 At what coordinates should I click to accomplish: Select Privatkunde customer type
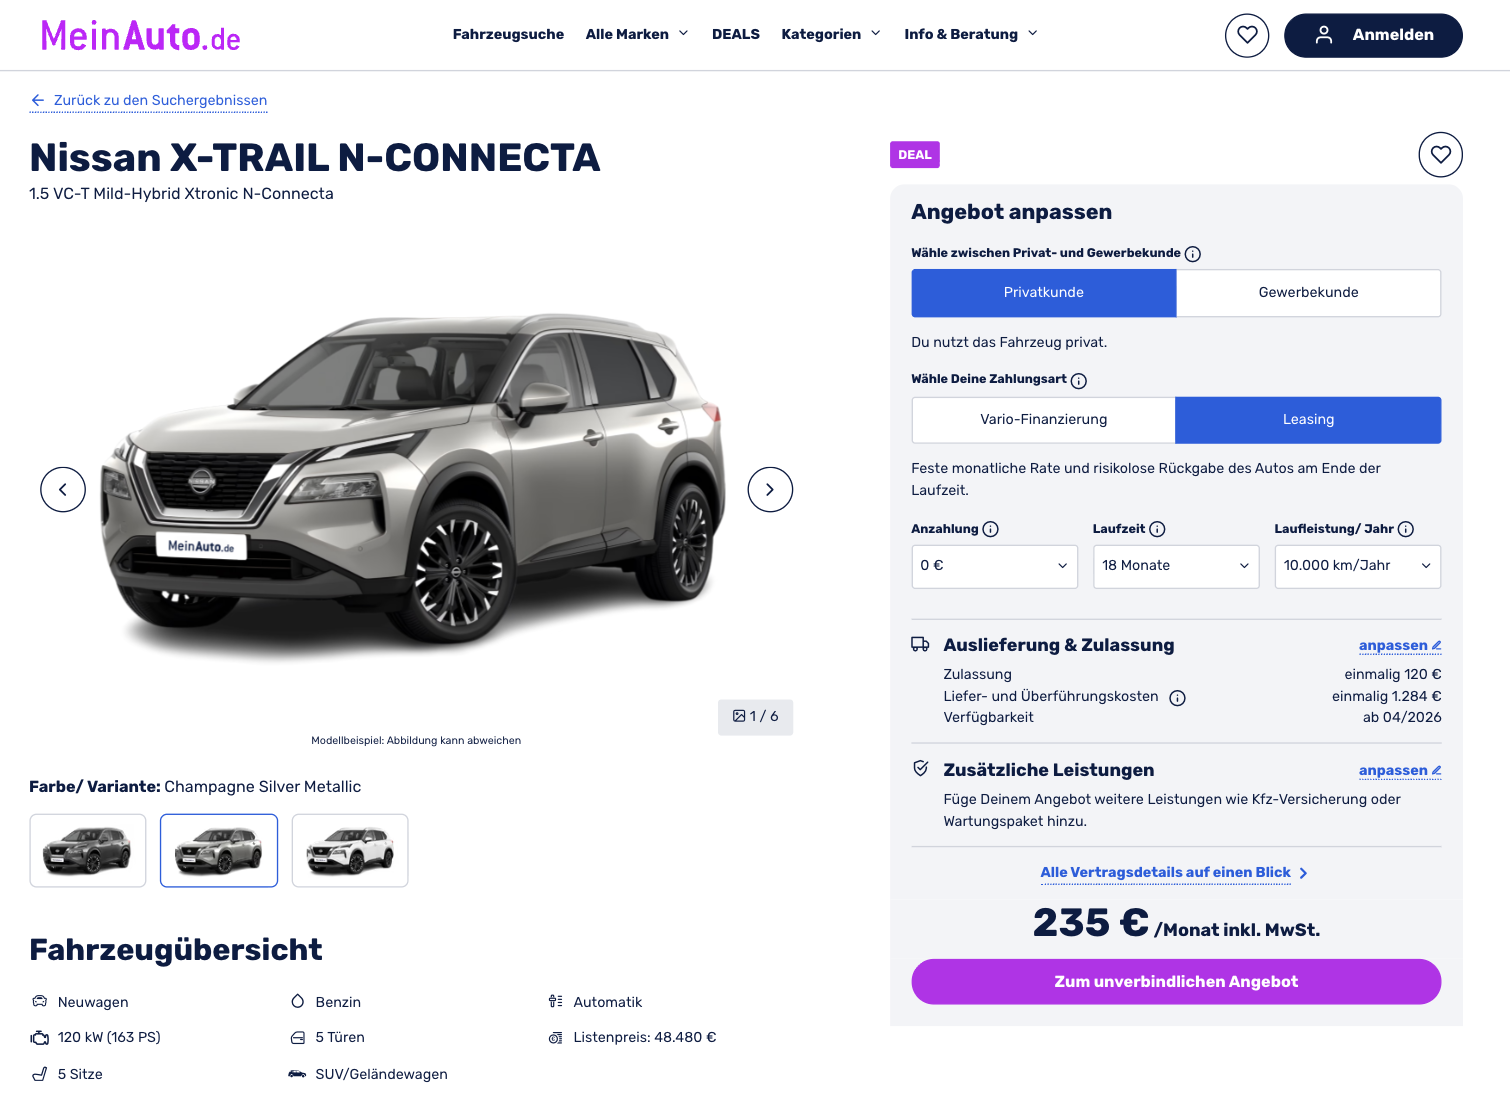(x=1044, y=293)
